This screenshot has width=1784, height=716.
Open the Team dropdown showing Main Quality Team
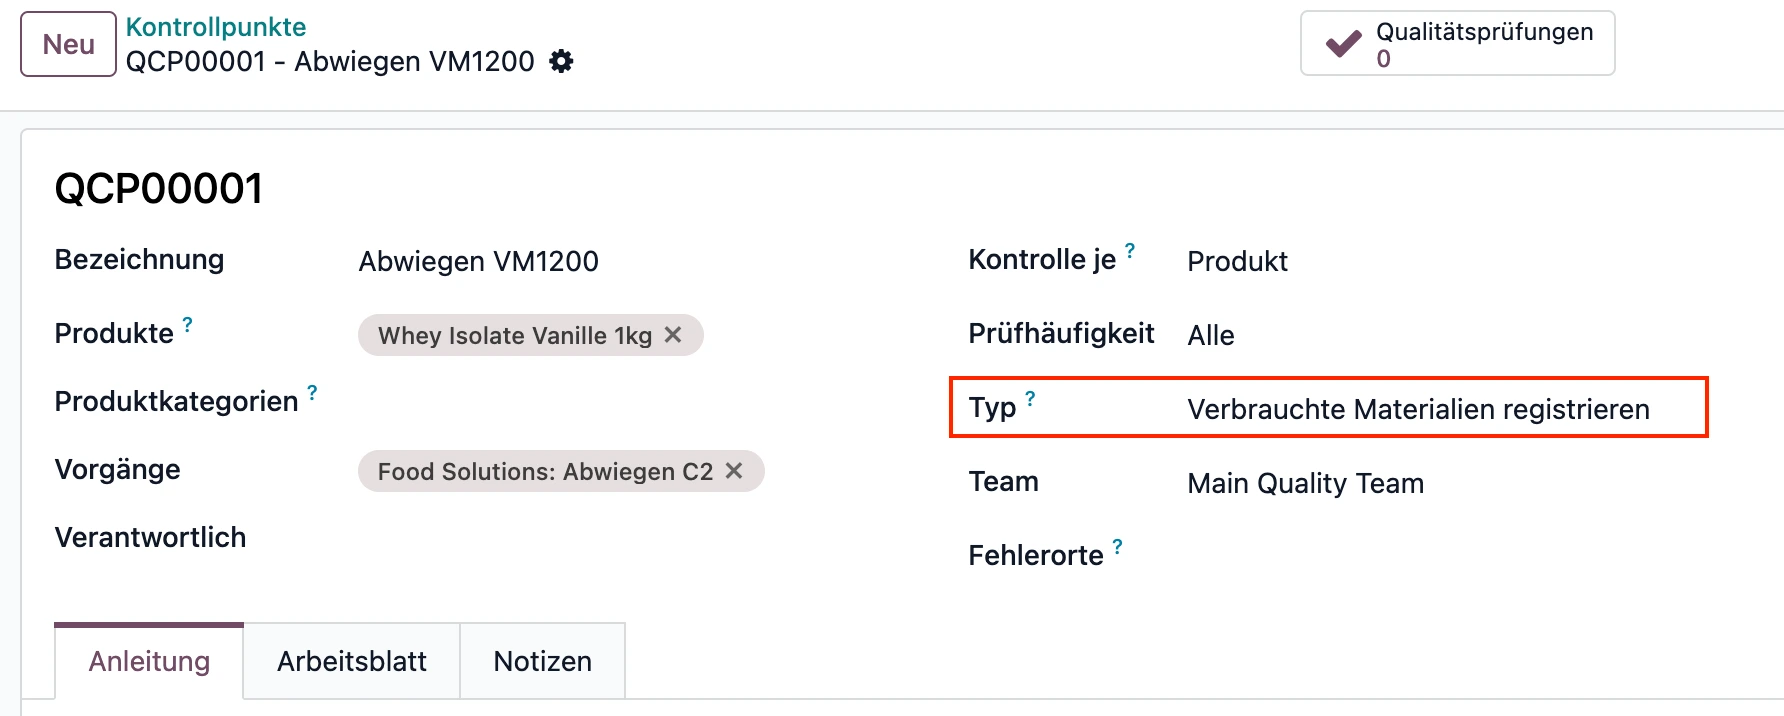(x=1305, y=483)
